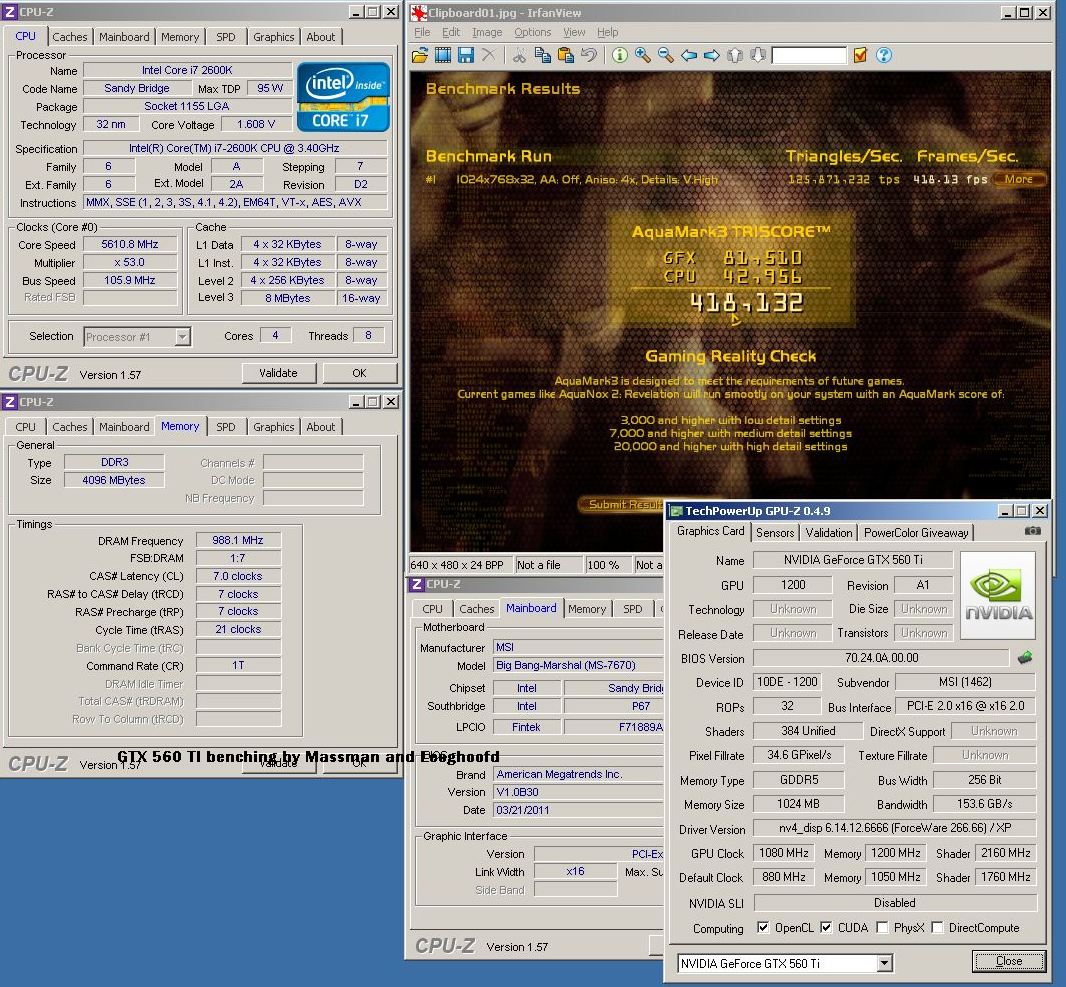Click the DRAM Frequency 988.1 MHz value
1066x987 pixels.
[238, 540]
